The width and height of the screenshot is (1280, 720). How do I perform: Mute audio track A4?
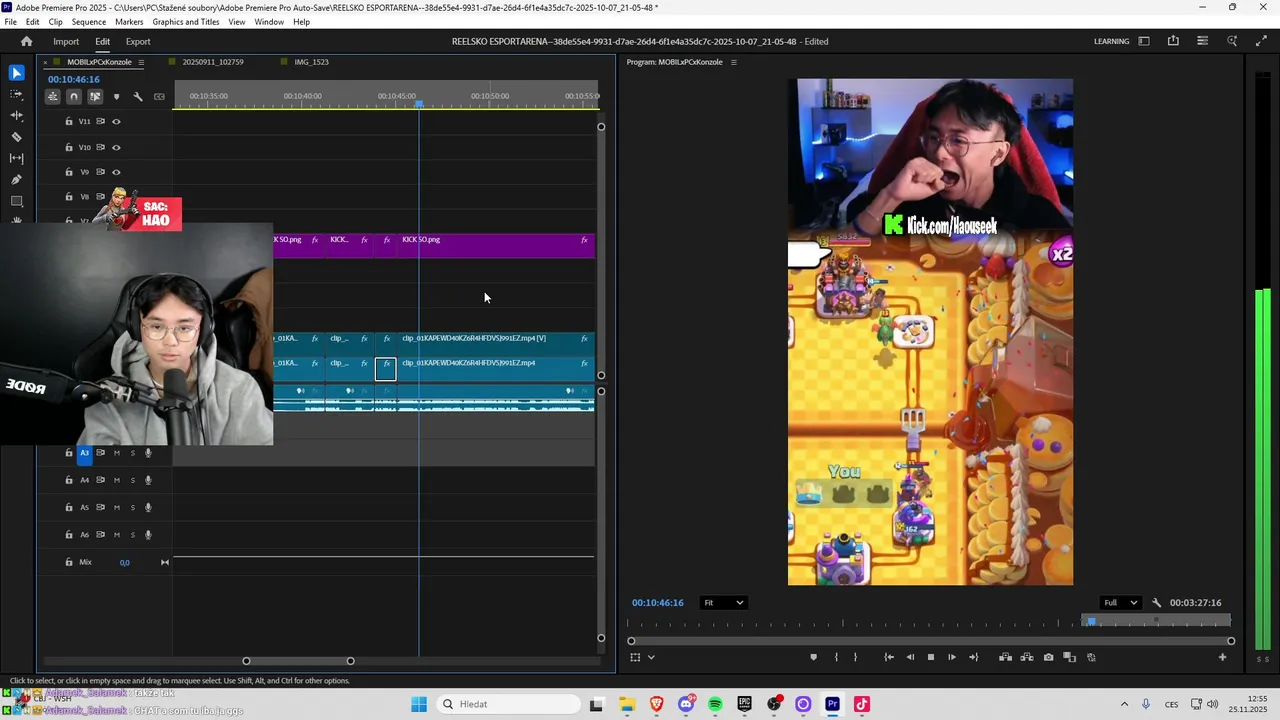[x=116, y=480]
